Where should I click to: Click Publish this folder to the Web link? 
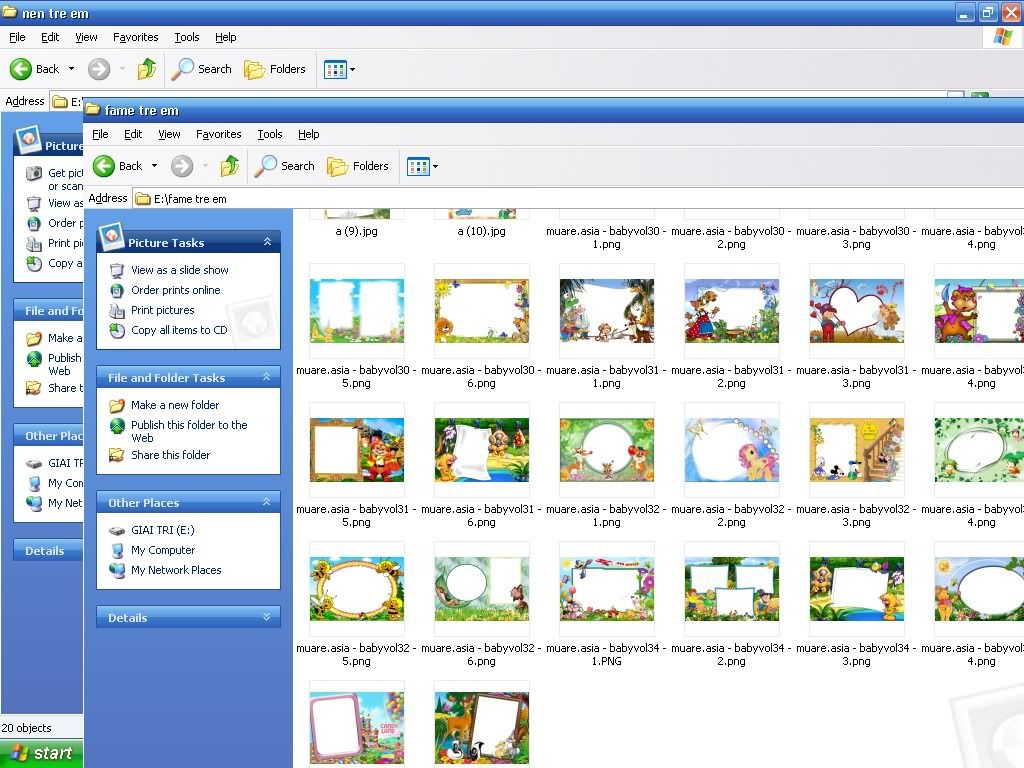(x=189, y=432)
